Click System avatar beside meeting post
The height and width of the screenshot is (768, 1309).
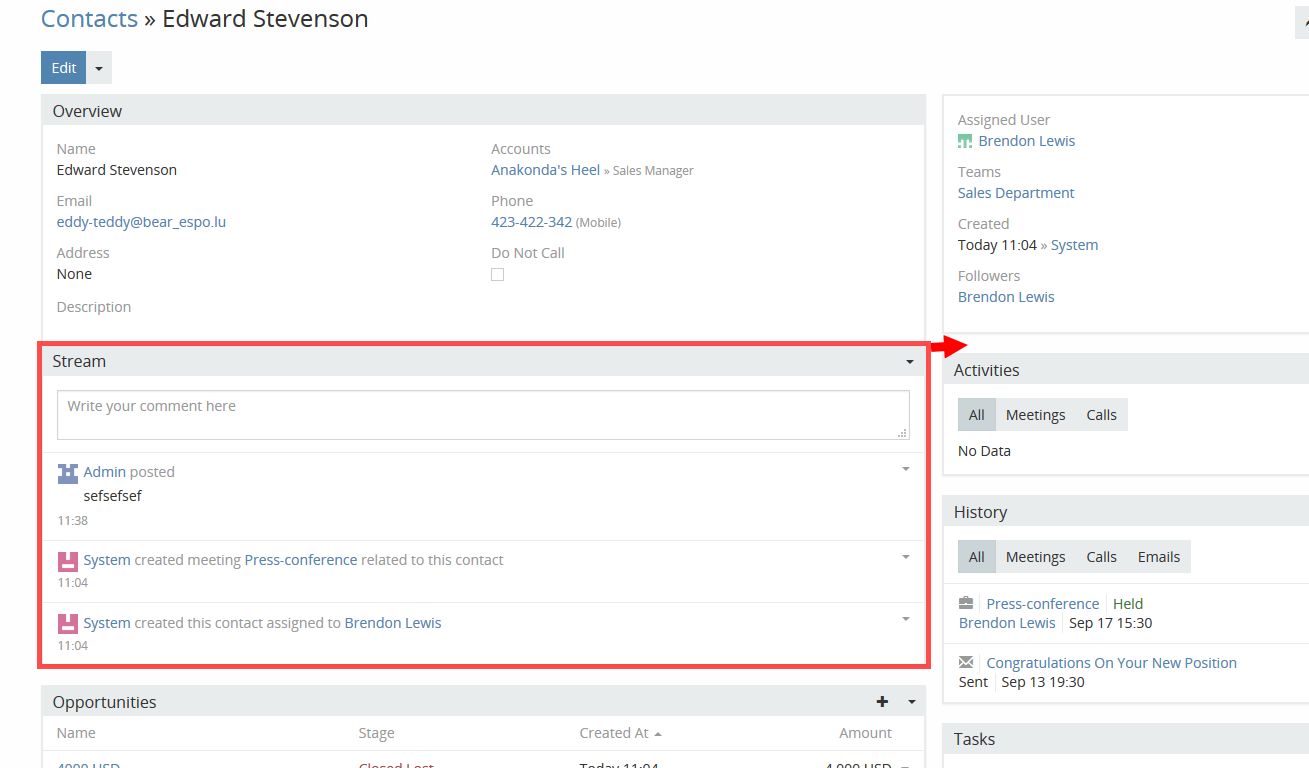(67, 561)
